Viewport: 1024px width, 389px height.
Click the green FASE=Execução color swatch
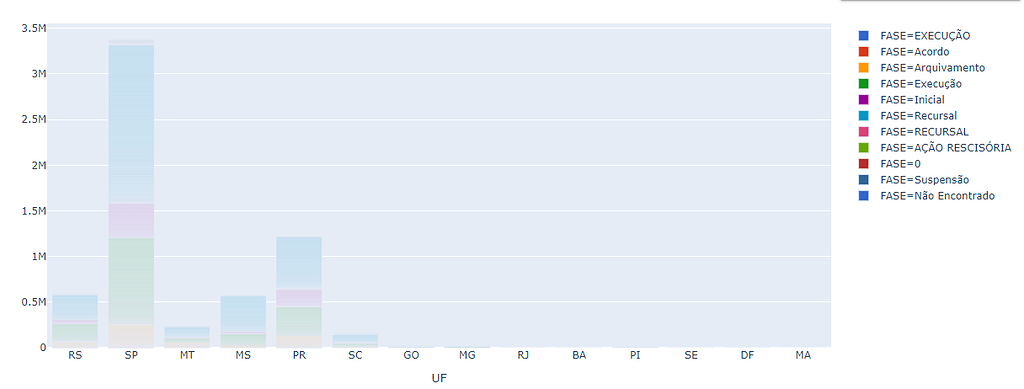(863, 84)
